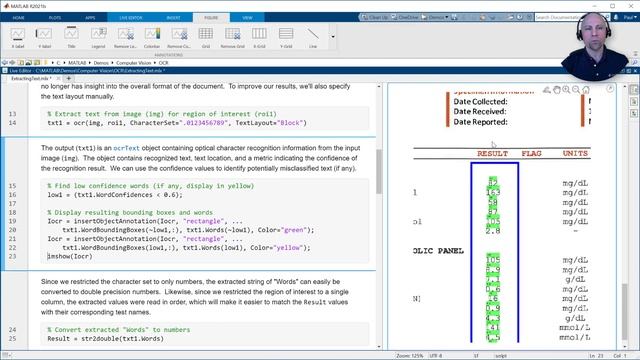This screenshot has width=640, height=360.
Task: Click the editor pane vertical scrollbar thumb
Action: point(379,171)
